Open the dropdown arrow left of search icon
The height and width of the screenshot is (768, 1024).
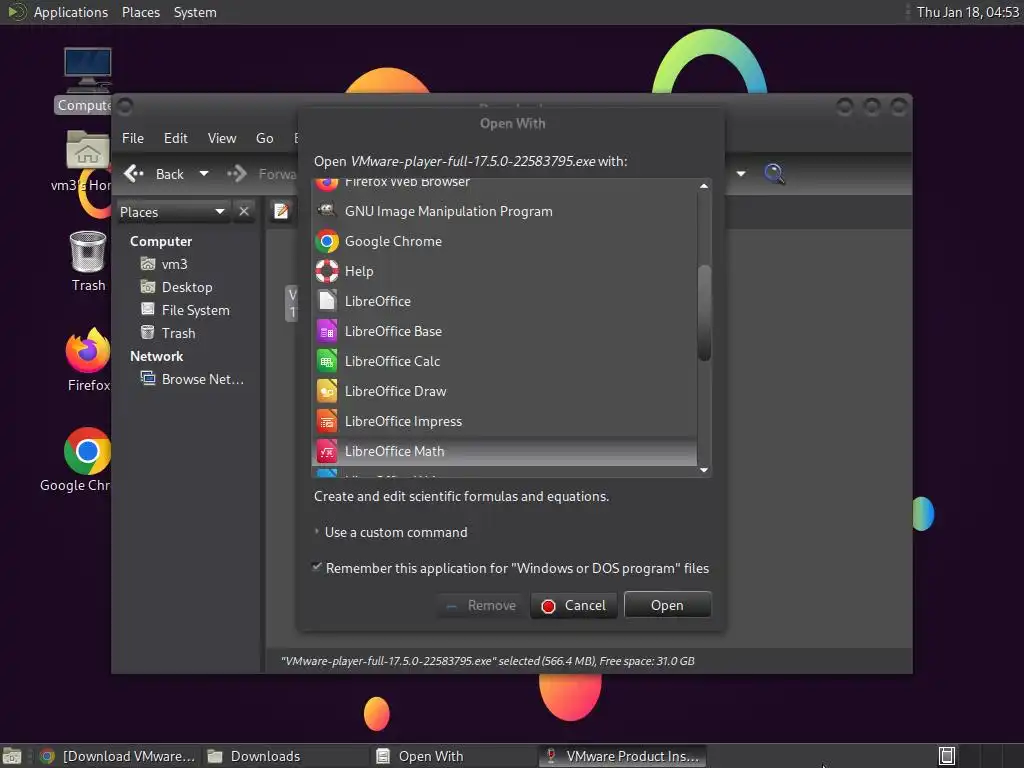click(741, 174)
